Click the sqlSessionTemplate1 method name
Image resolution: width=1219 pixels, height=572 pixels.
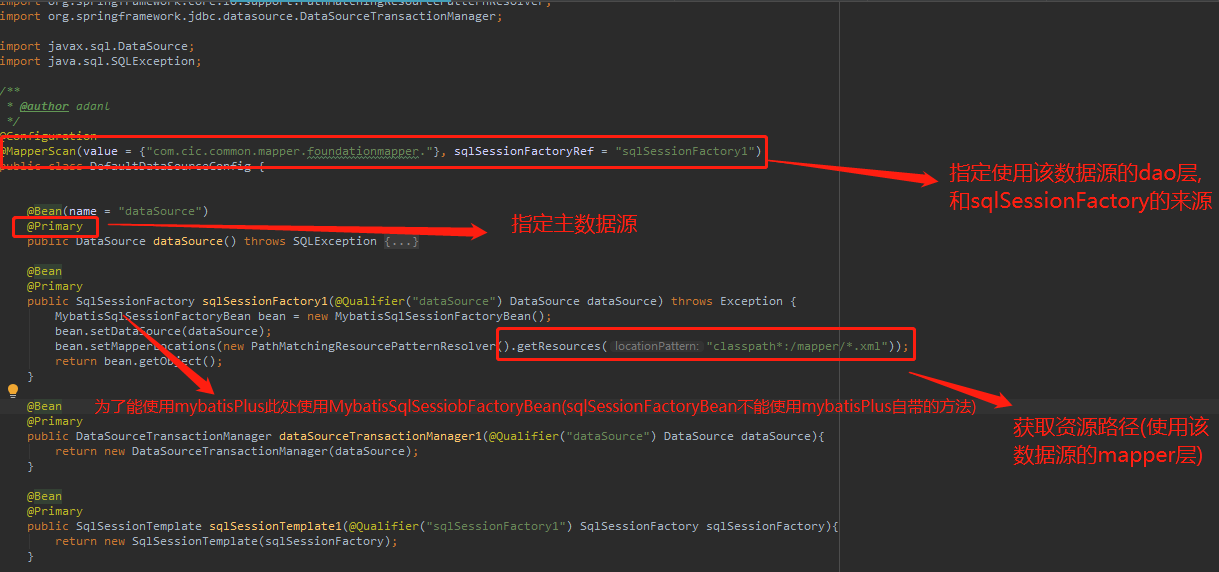275,526
